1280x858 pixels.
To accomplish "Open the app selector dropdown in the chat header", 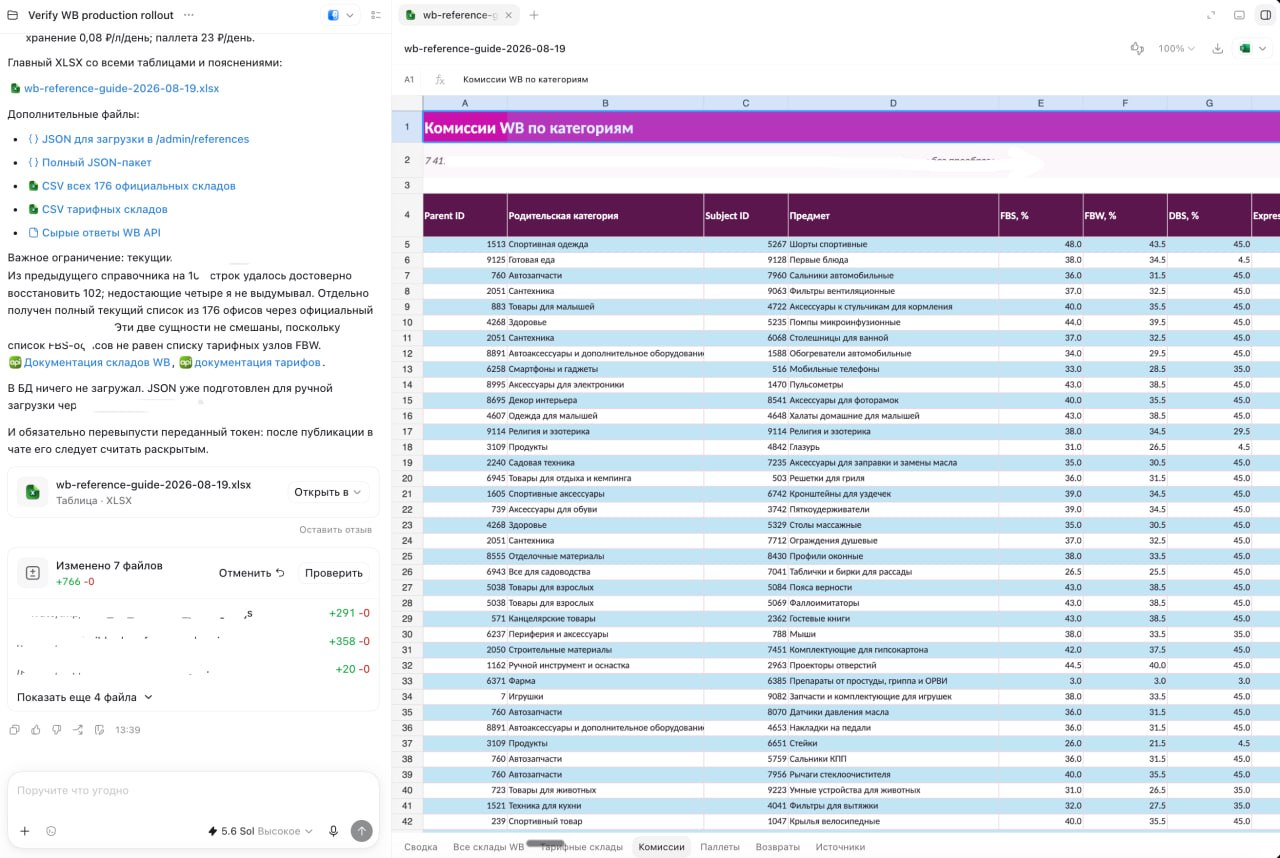I will tap(339, 15).
